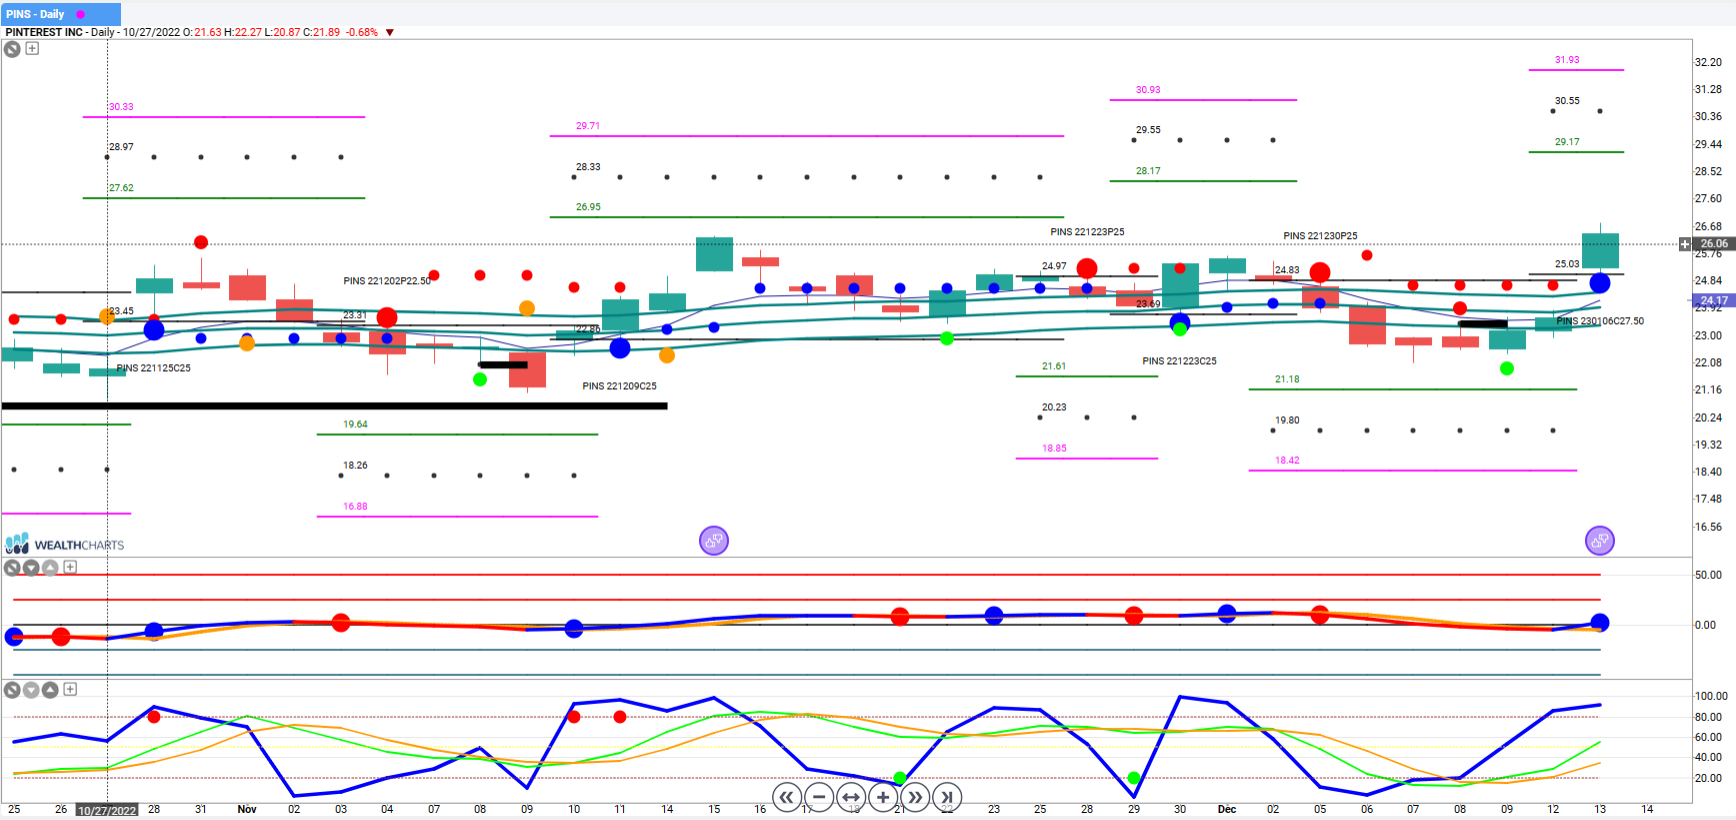Click the PINS 221209C25 option label
Viewport: 1736px width, 820px height.
tap(620, 386)
